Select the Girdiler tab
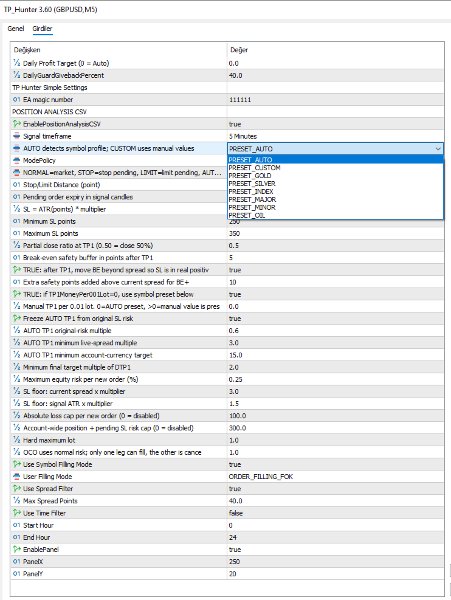The height and width of the screenshot is (600, 451). click(x=42, y=28)
